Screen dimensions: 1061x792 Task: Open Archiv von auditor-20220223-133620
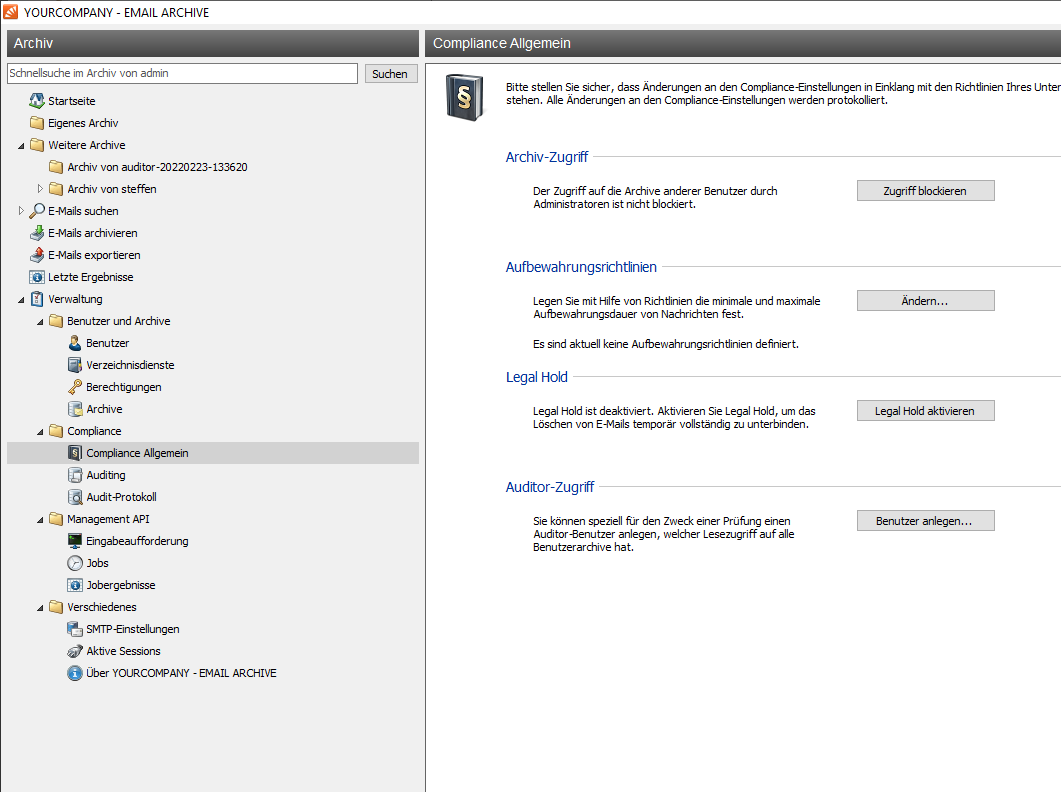pyautogui.click(x=157, y=167)
